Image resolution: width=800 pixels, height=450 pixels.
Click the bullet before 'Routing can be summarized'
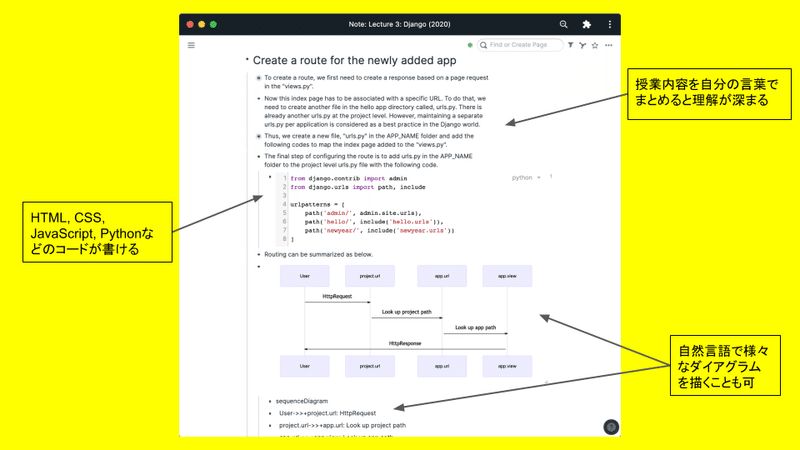[259, 254]
